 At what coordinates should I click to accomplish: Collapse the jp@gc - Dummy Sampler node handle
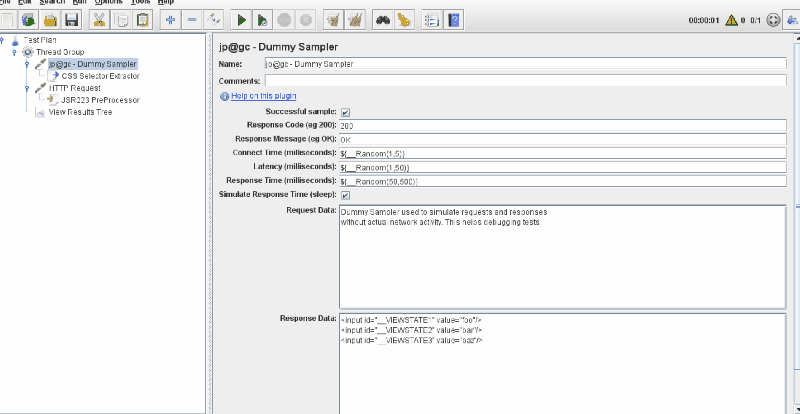[27, 64]
